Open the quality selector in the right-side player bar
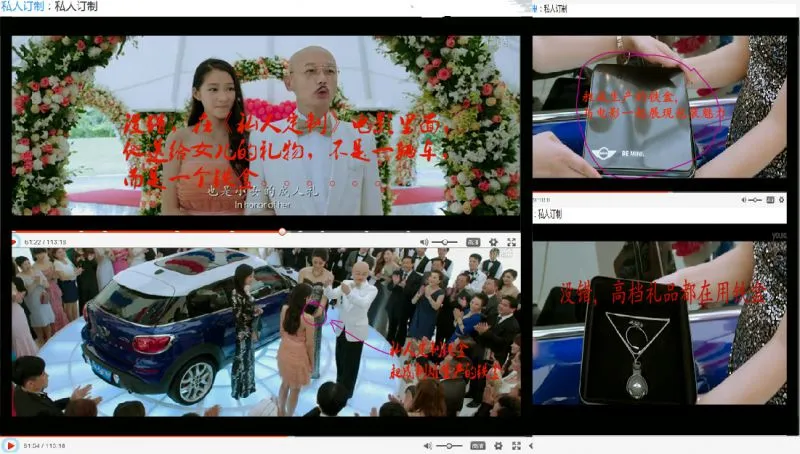 (x=770, y=200)
